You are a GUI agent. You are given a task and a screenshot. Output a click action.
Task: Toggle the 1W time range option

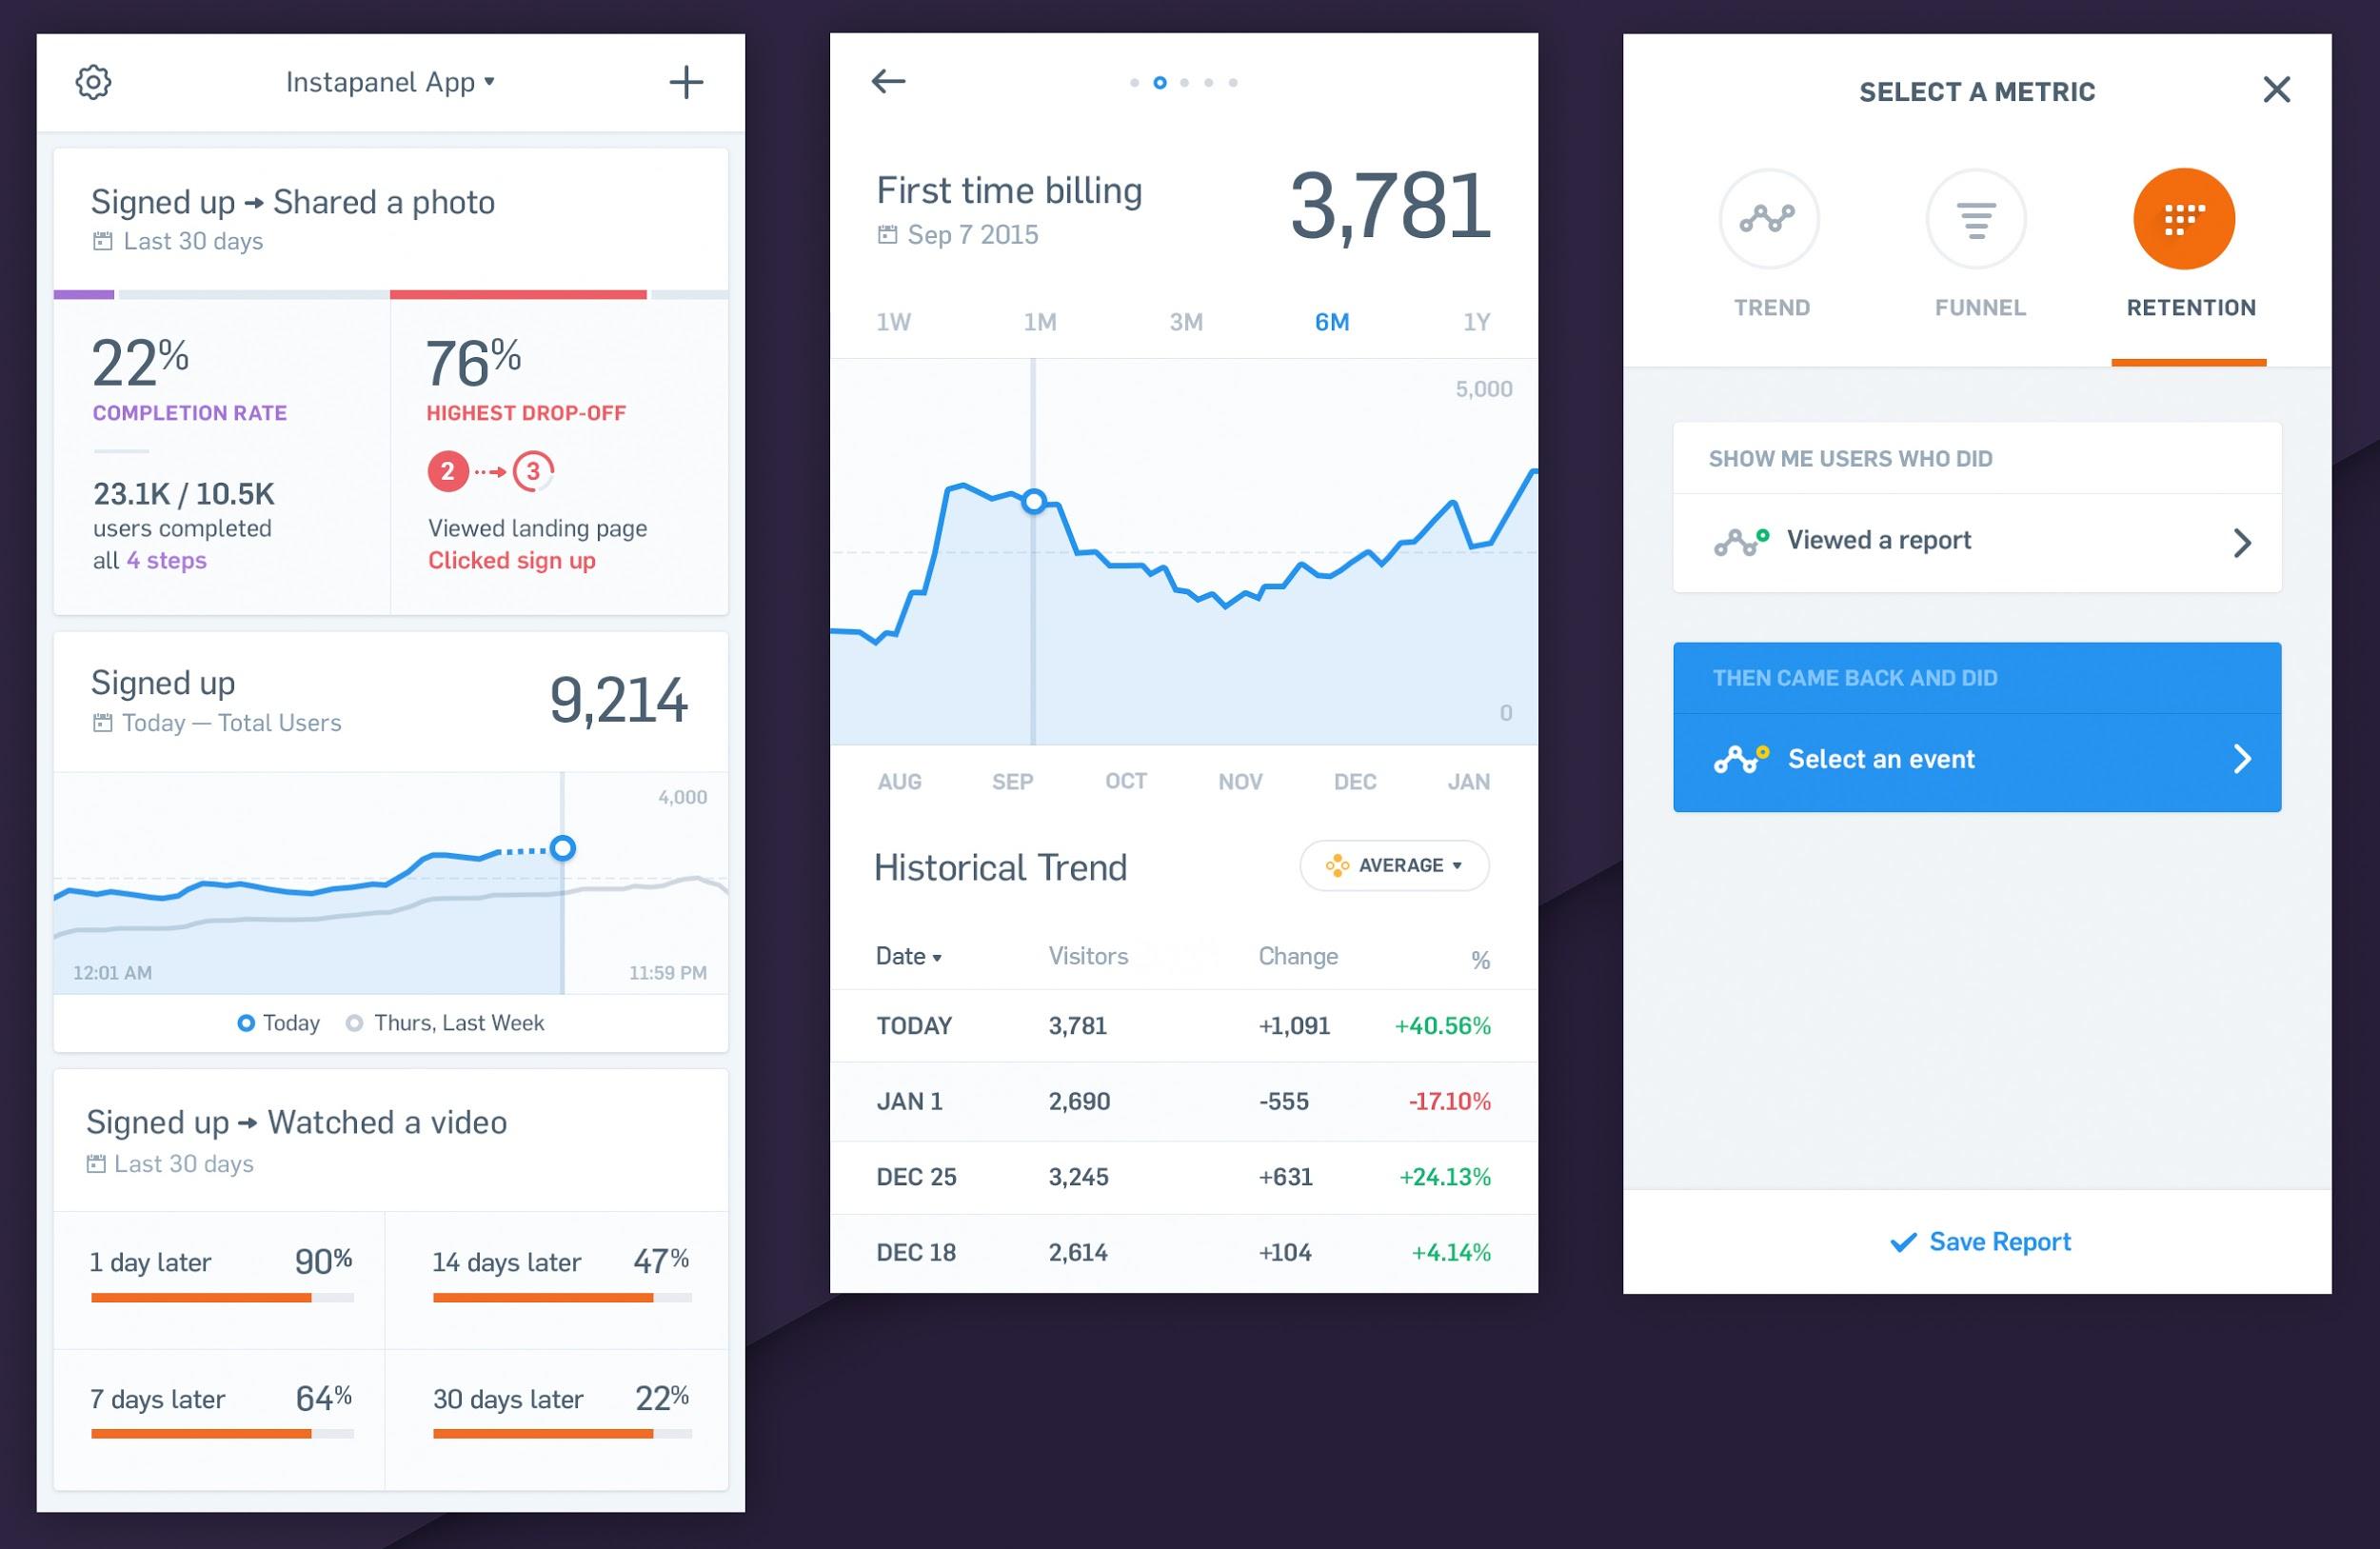897,323
